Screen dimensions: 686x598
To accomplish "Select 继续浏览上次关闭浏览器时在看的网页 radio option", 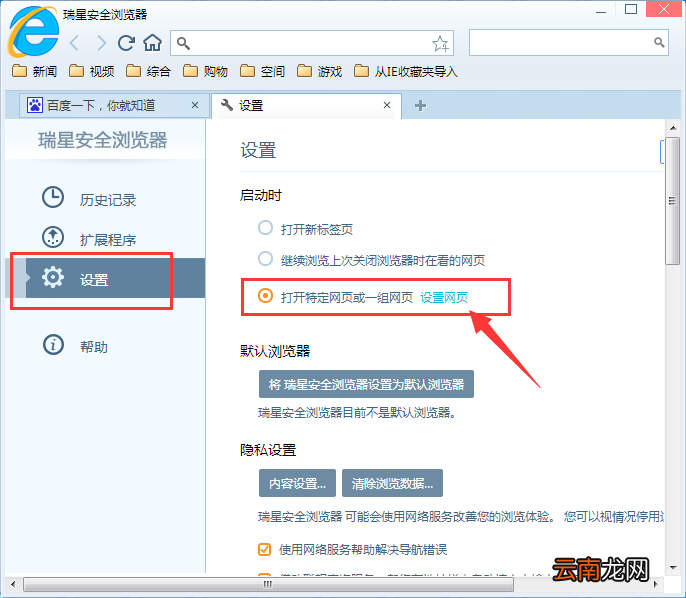I will tap(265, 259).
